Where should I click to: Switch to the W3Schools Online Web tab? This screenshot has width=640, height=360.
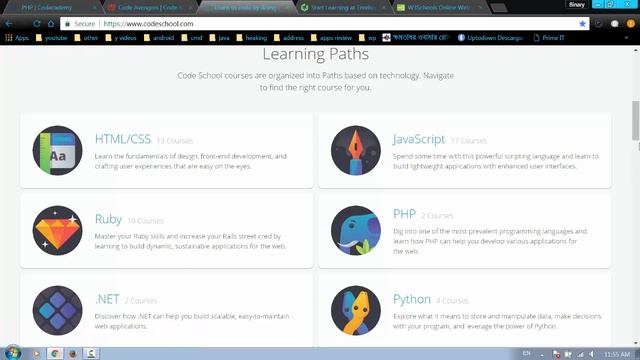point(439,7)
